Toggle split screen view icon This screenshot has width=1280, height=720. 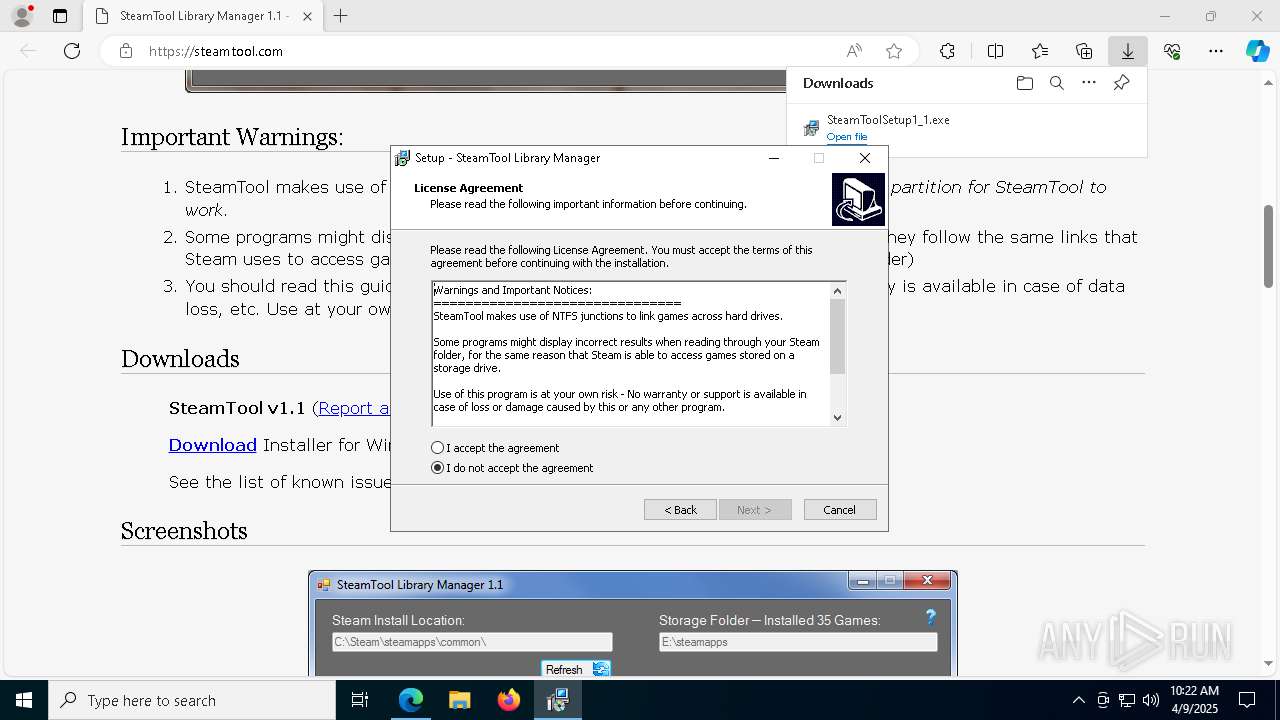coord(995,51)
